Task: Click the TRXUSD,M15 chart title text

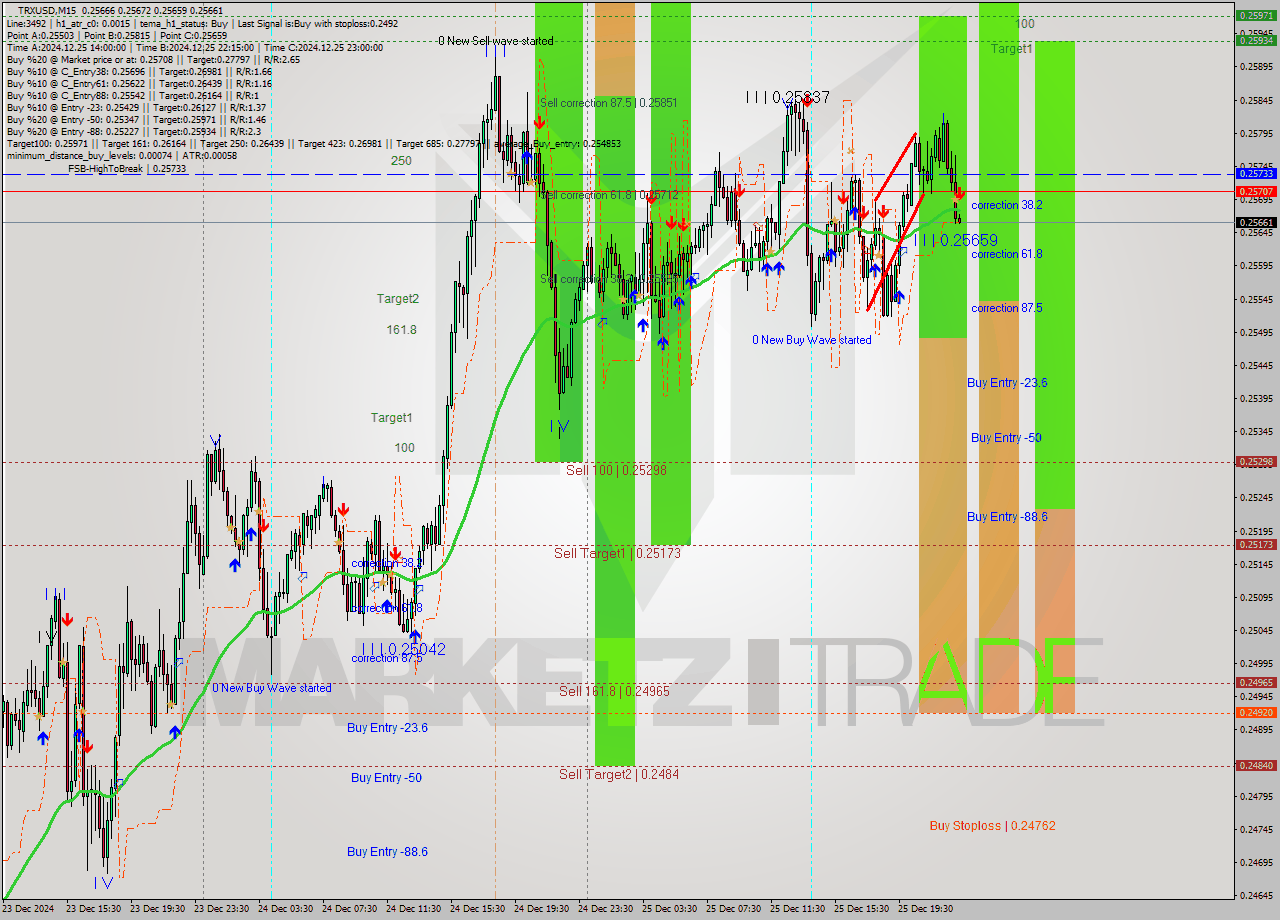Action: pyautogui.click(x=49, y=10)
